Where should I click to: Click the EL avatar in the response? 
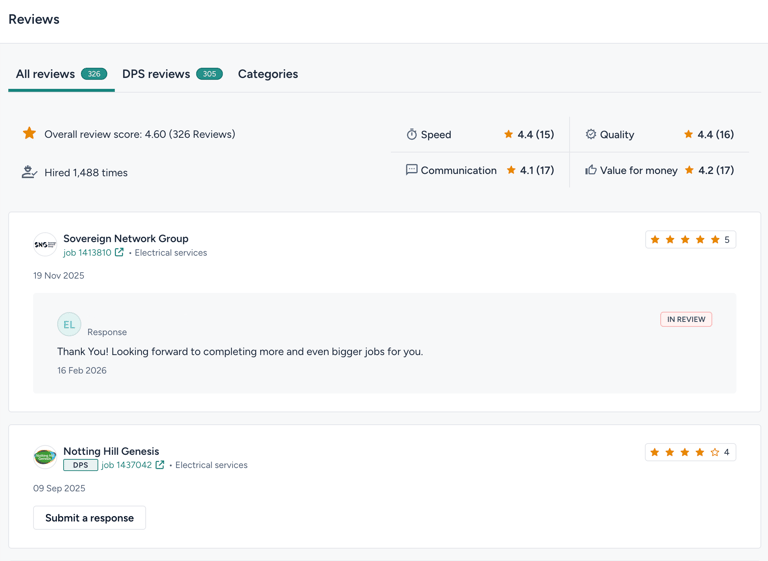pyautogui.click(x=69, y=324)
